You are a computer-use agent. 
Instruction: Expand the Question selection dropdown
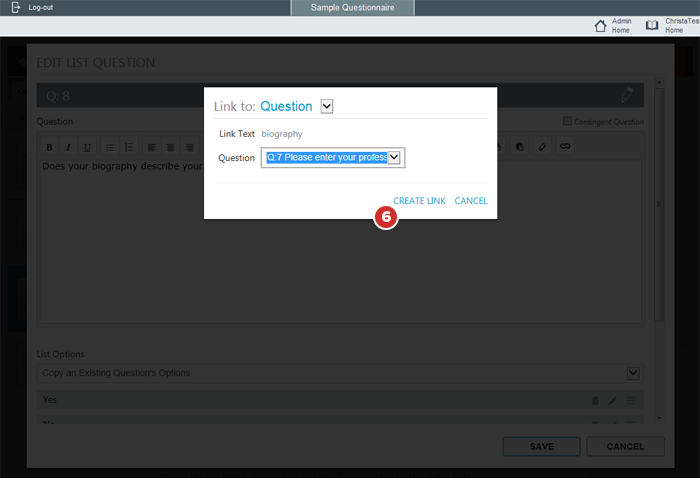pos(394,158)
